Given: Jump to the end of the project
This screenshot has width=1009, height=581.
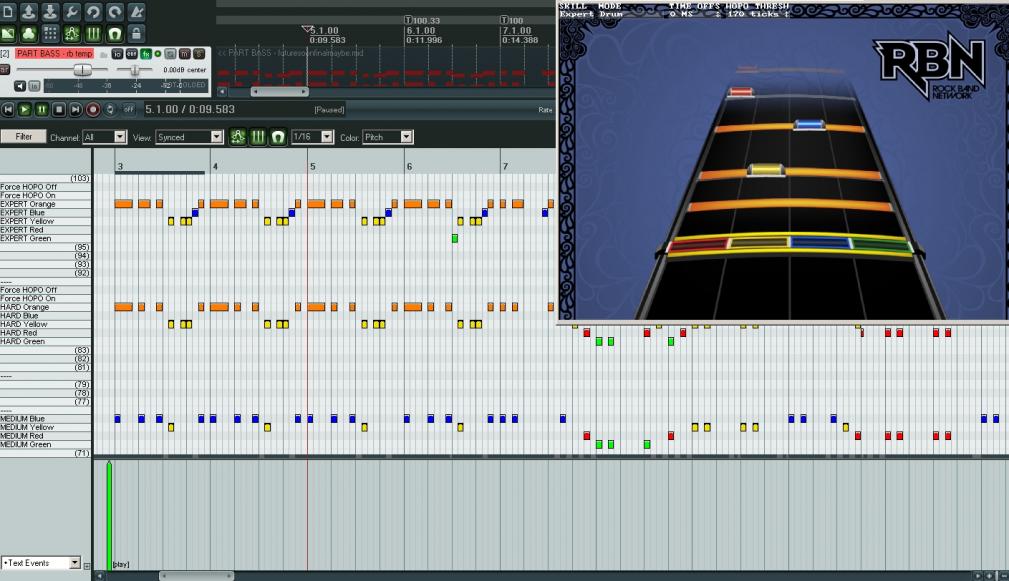Looking at the screenshot, I should 75,110.
